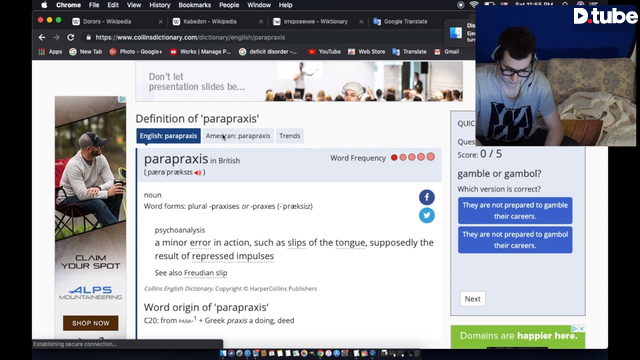Open the YouTube bookmark
This screenshot has height=360, width=640.
coord(324,52)
